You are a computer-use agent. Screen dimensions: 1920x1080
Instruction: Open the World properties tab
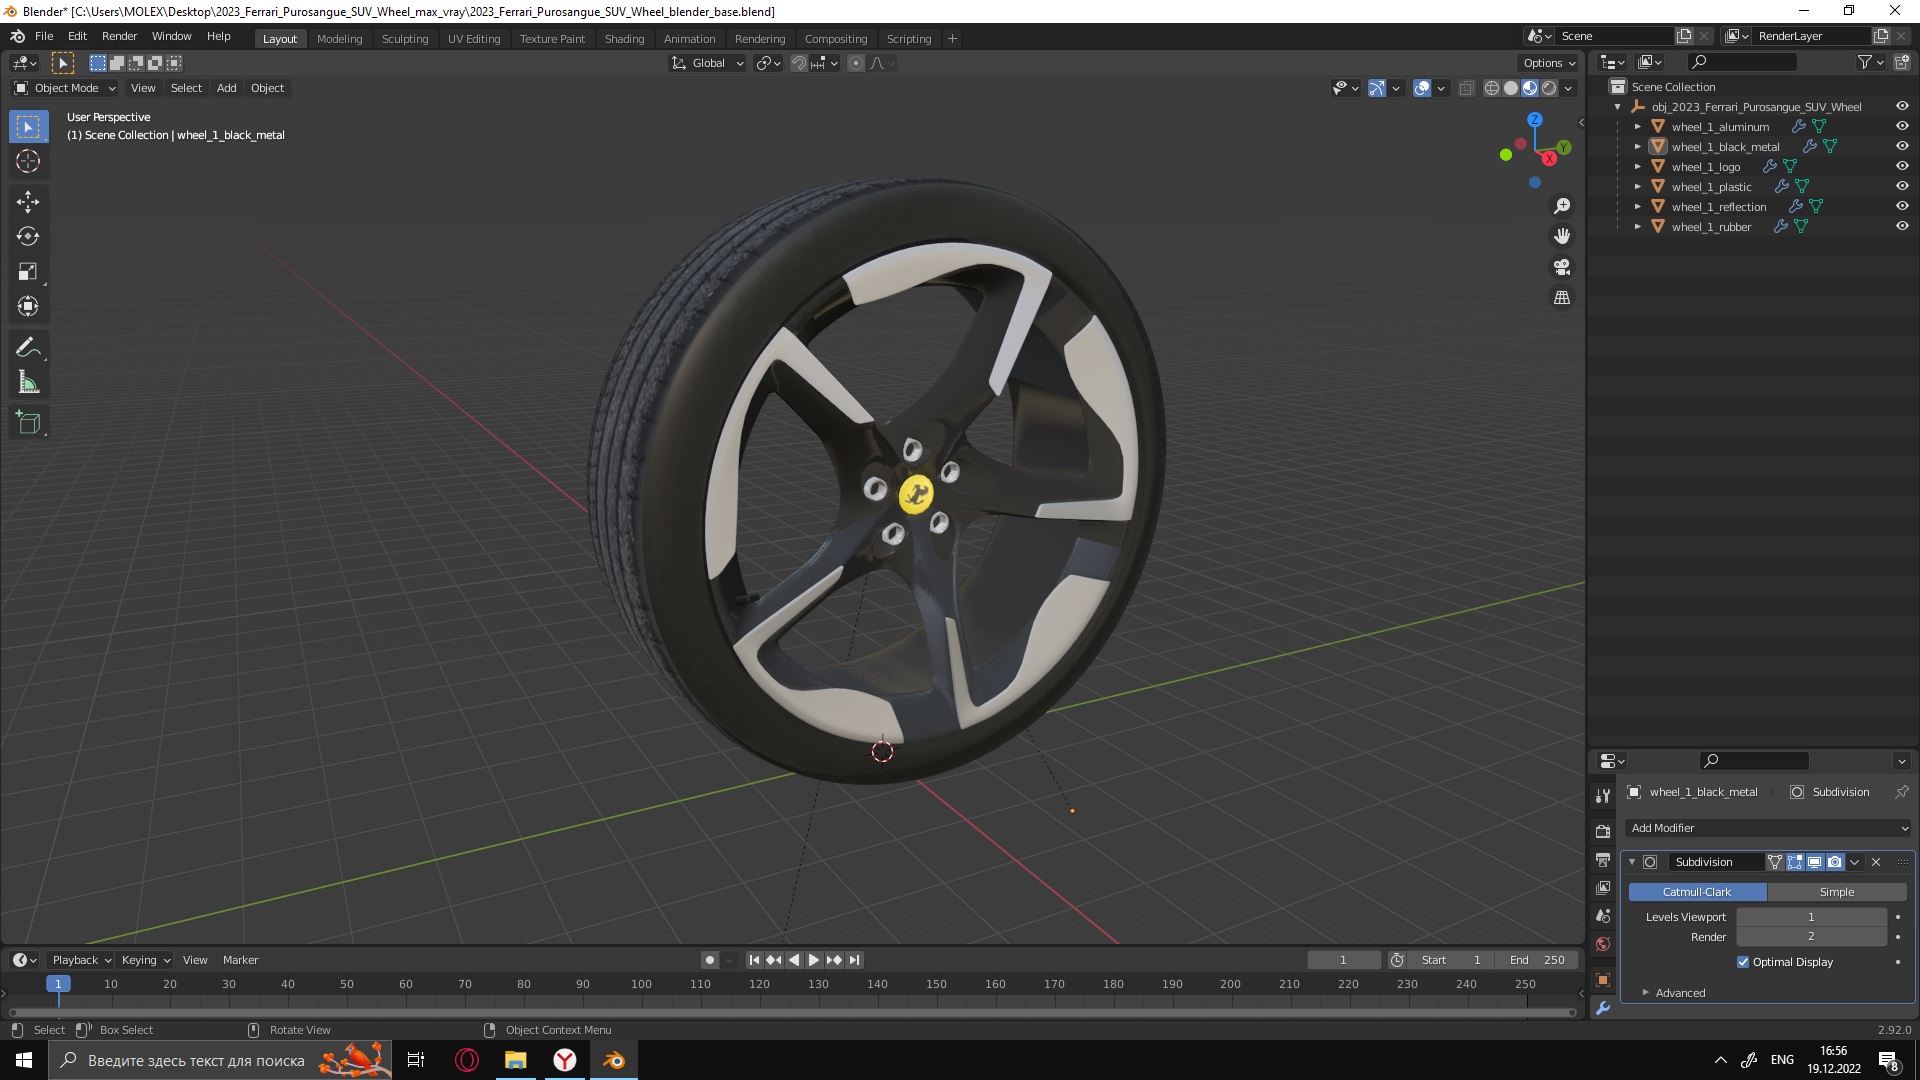tap(1603, 944)
